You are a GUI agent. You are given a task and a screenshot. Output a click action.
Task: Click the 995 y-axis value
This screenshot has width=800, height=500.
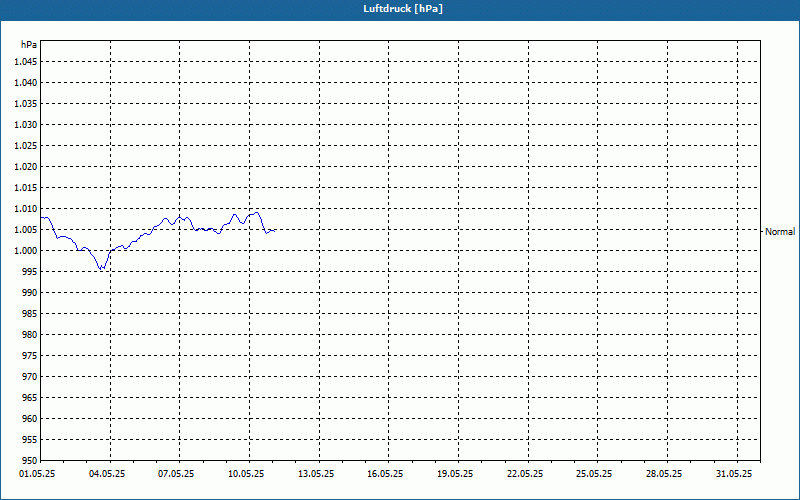30,271
